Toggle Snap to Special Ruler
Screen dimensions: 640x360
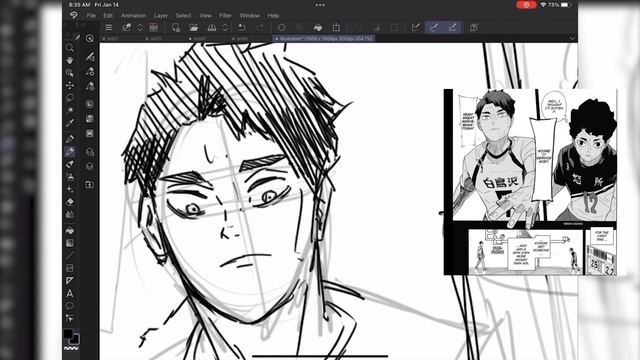pyautogui.click(x=434, y=27)
